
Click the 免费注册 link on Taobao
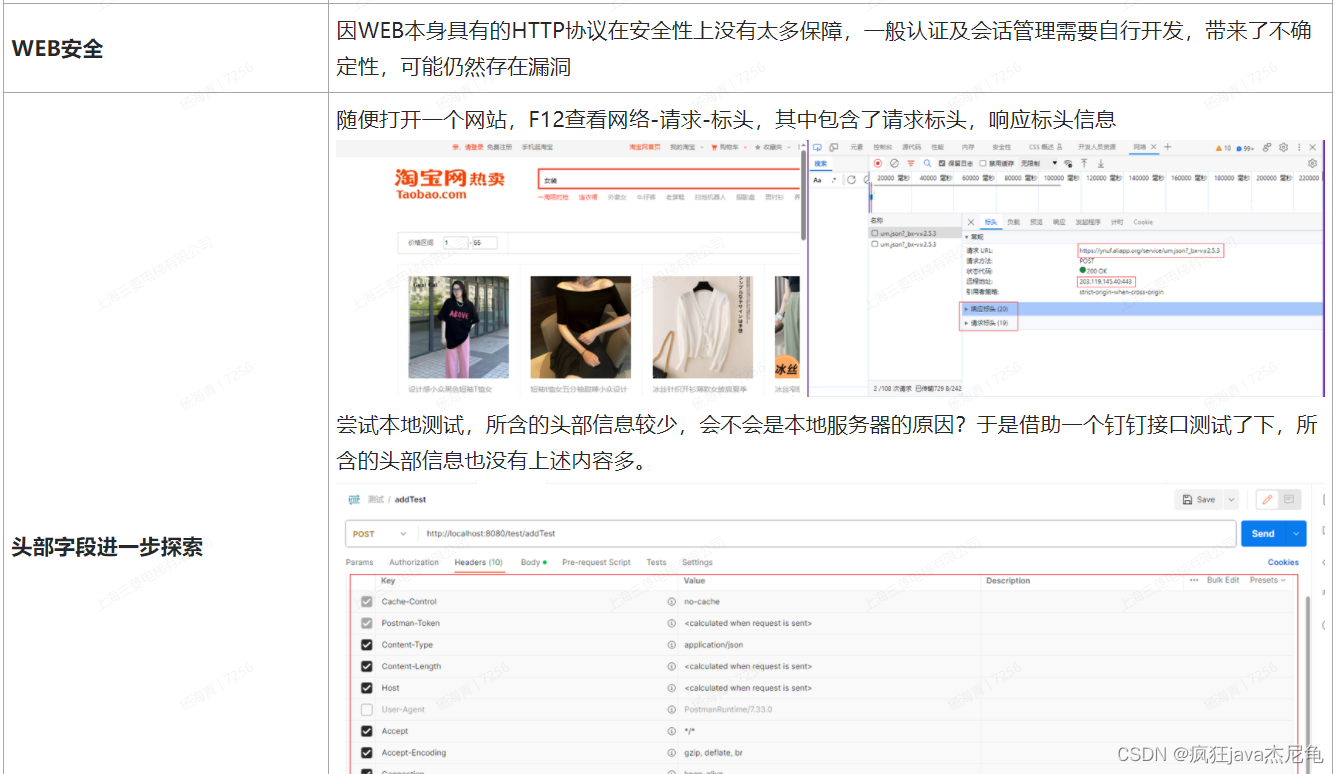point(499,147)
